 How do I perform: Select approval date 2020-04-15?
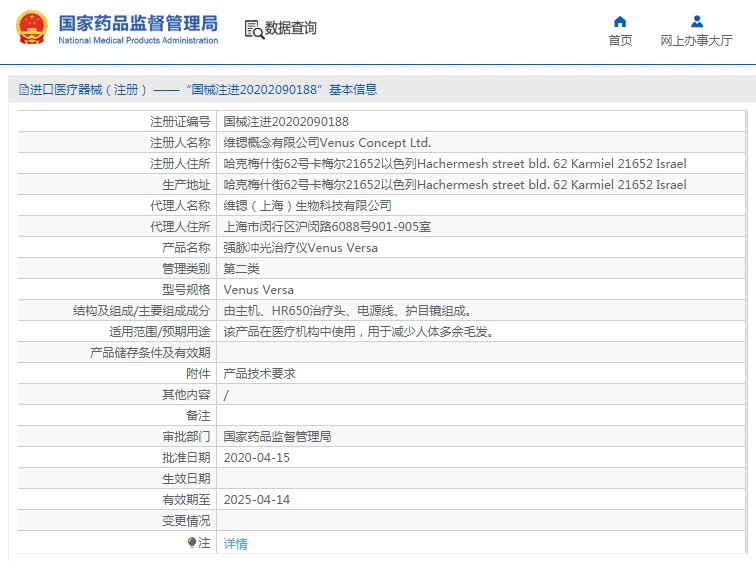point(256,458)
